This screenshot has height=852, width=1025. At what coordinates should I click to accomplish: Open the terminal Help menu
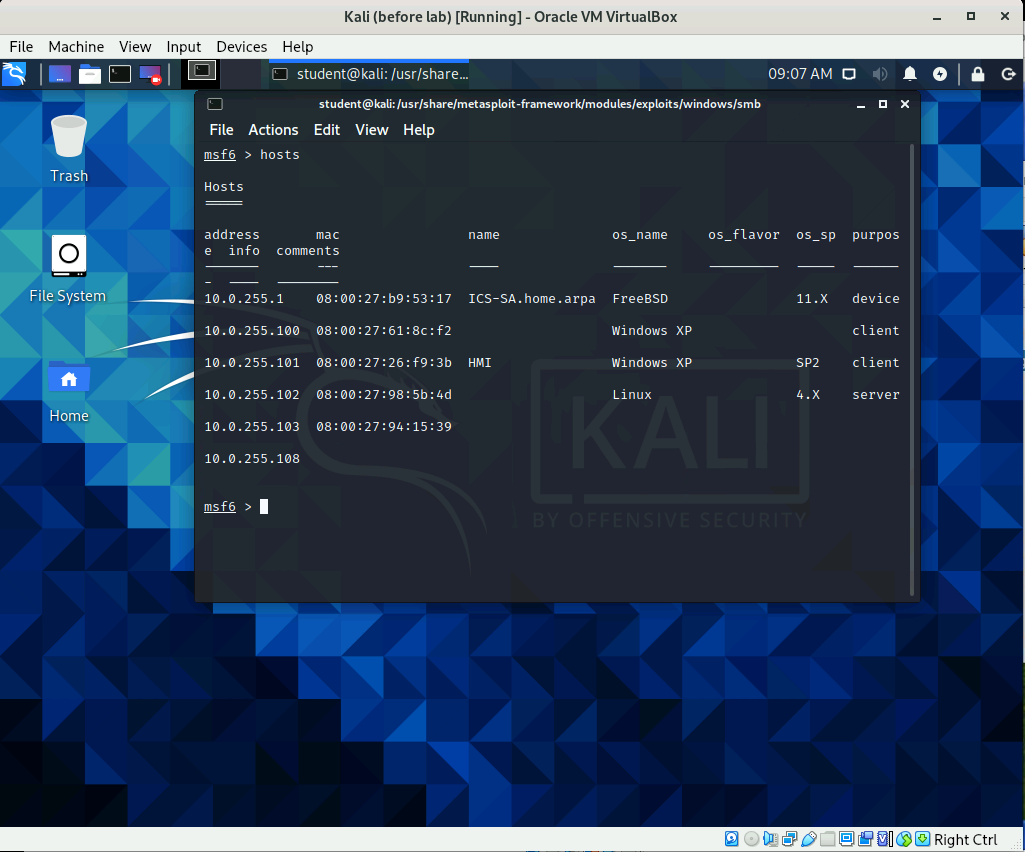coord(419,130)
